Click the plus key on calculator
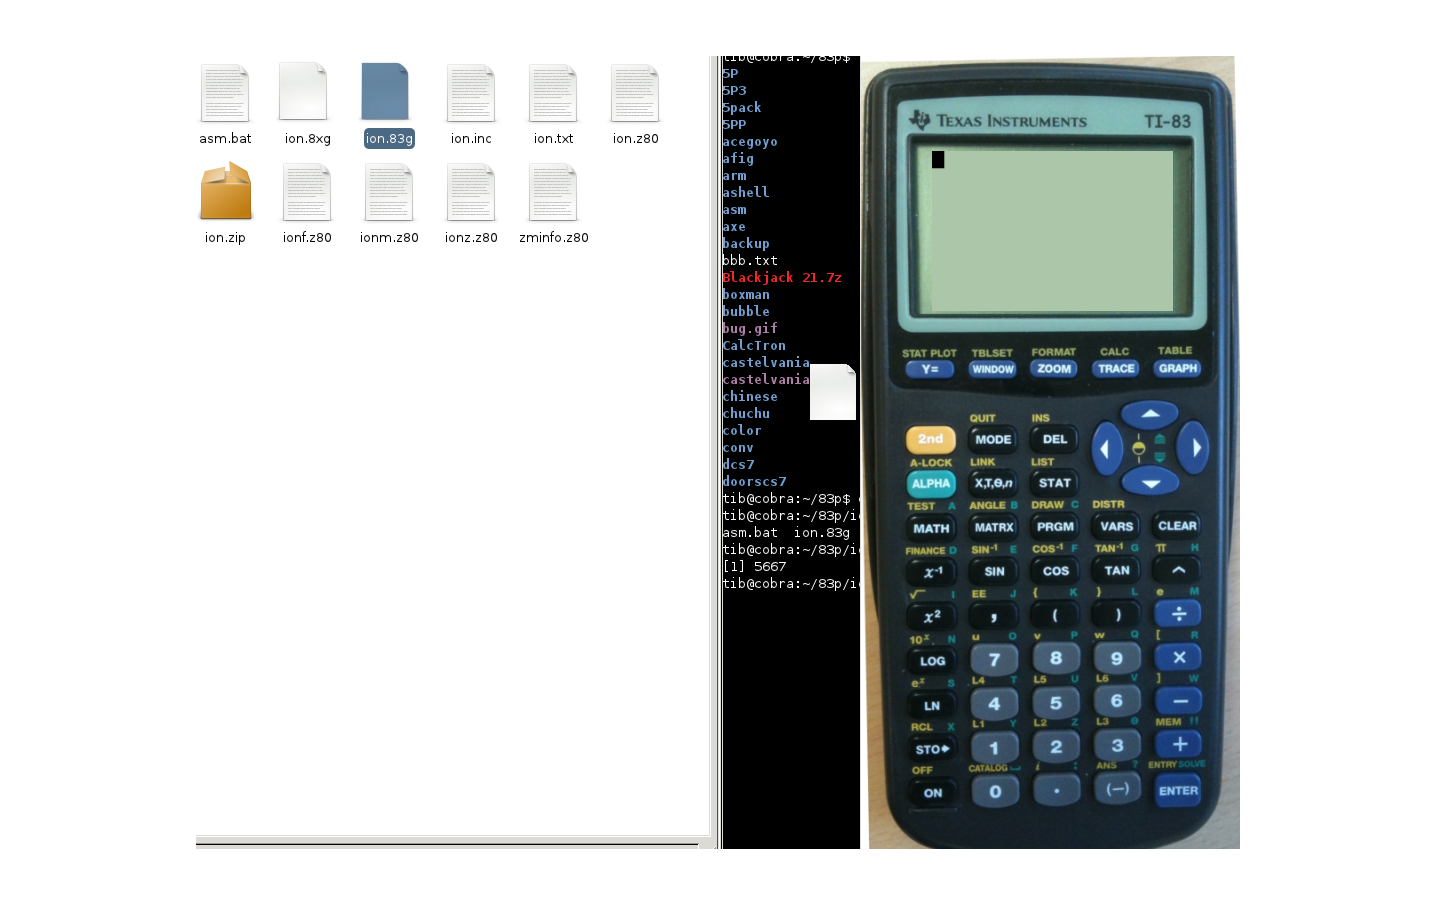Viewport: 1440px width, 900px height. tap(1179, 744)
